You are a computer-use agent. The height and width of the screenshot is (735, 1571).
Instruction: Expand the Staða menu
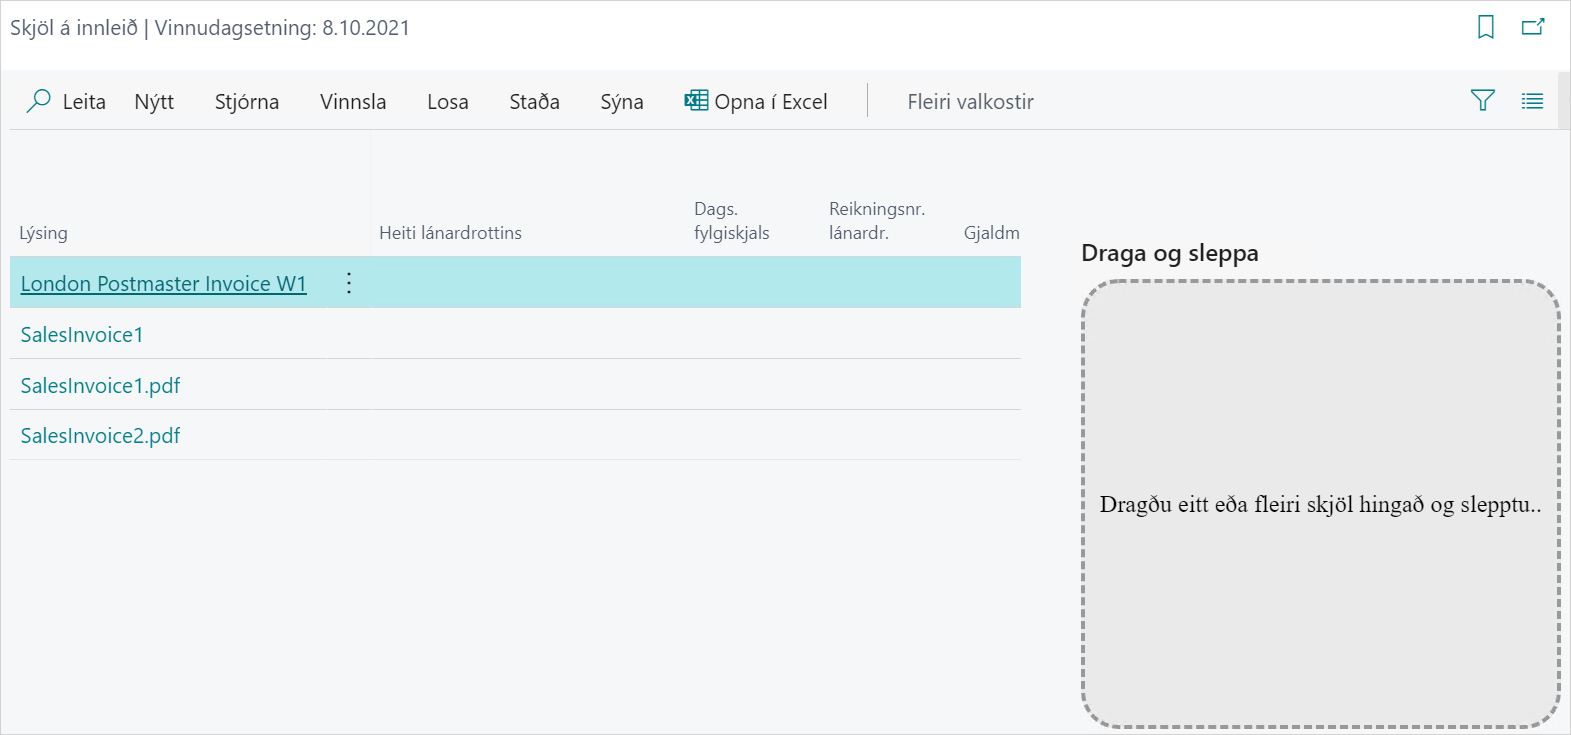pos(534,102)
